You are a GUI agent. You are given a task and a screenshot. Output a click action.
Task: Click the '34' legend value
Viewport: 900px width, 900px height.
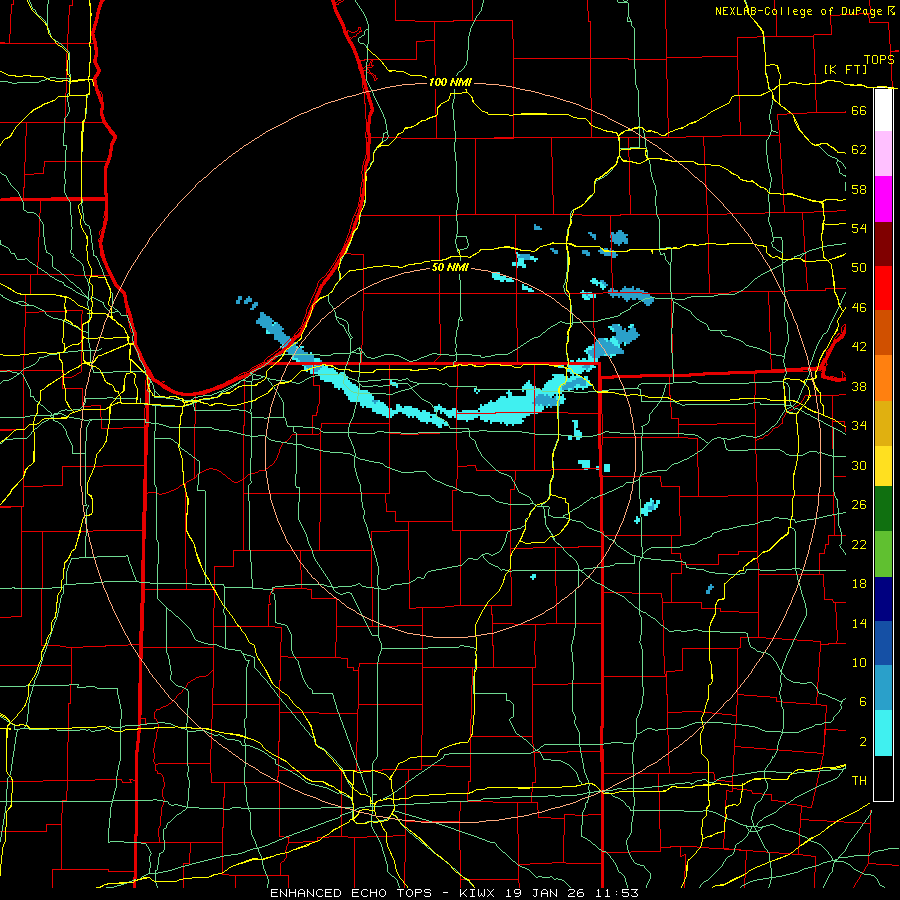(x=859, y=426)
